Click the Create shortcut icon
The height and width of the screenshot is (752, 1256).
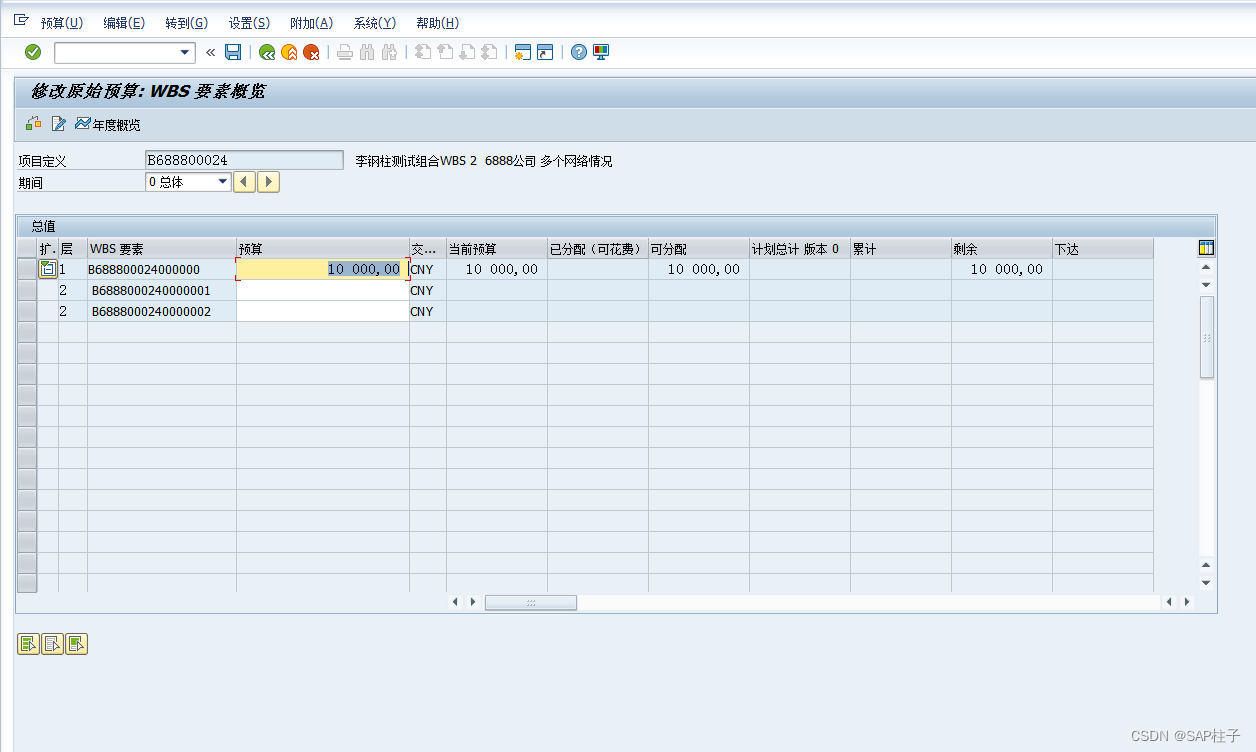click(544, 52)
